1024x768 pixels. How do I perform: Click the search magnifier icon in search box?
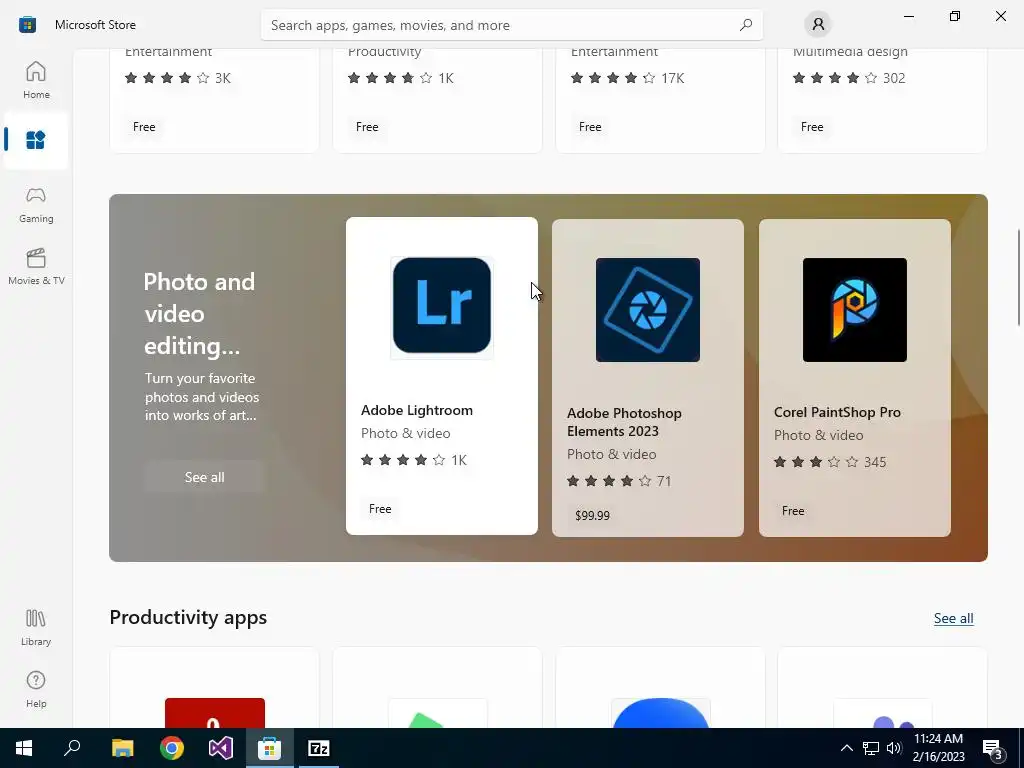(x=746, y=25)
